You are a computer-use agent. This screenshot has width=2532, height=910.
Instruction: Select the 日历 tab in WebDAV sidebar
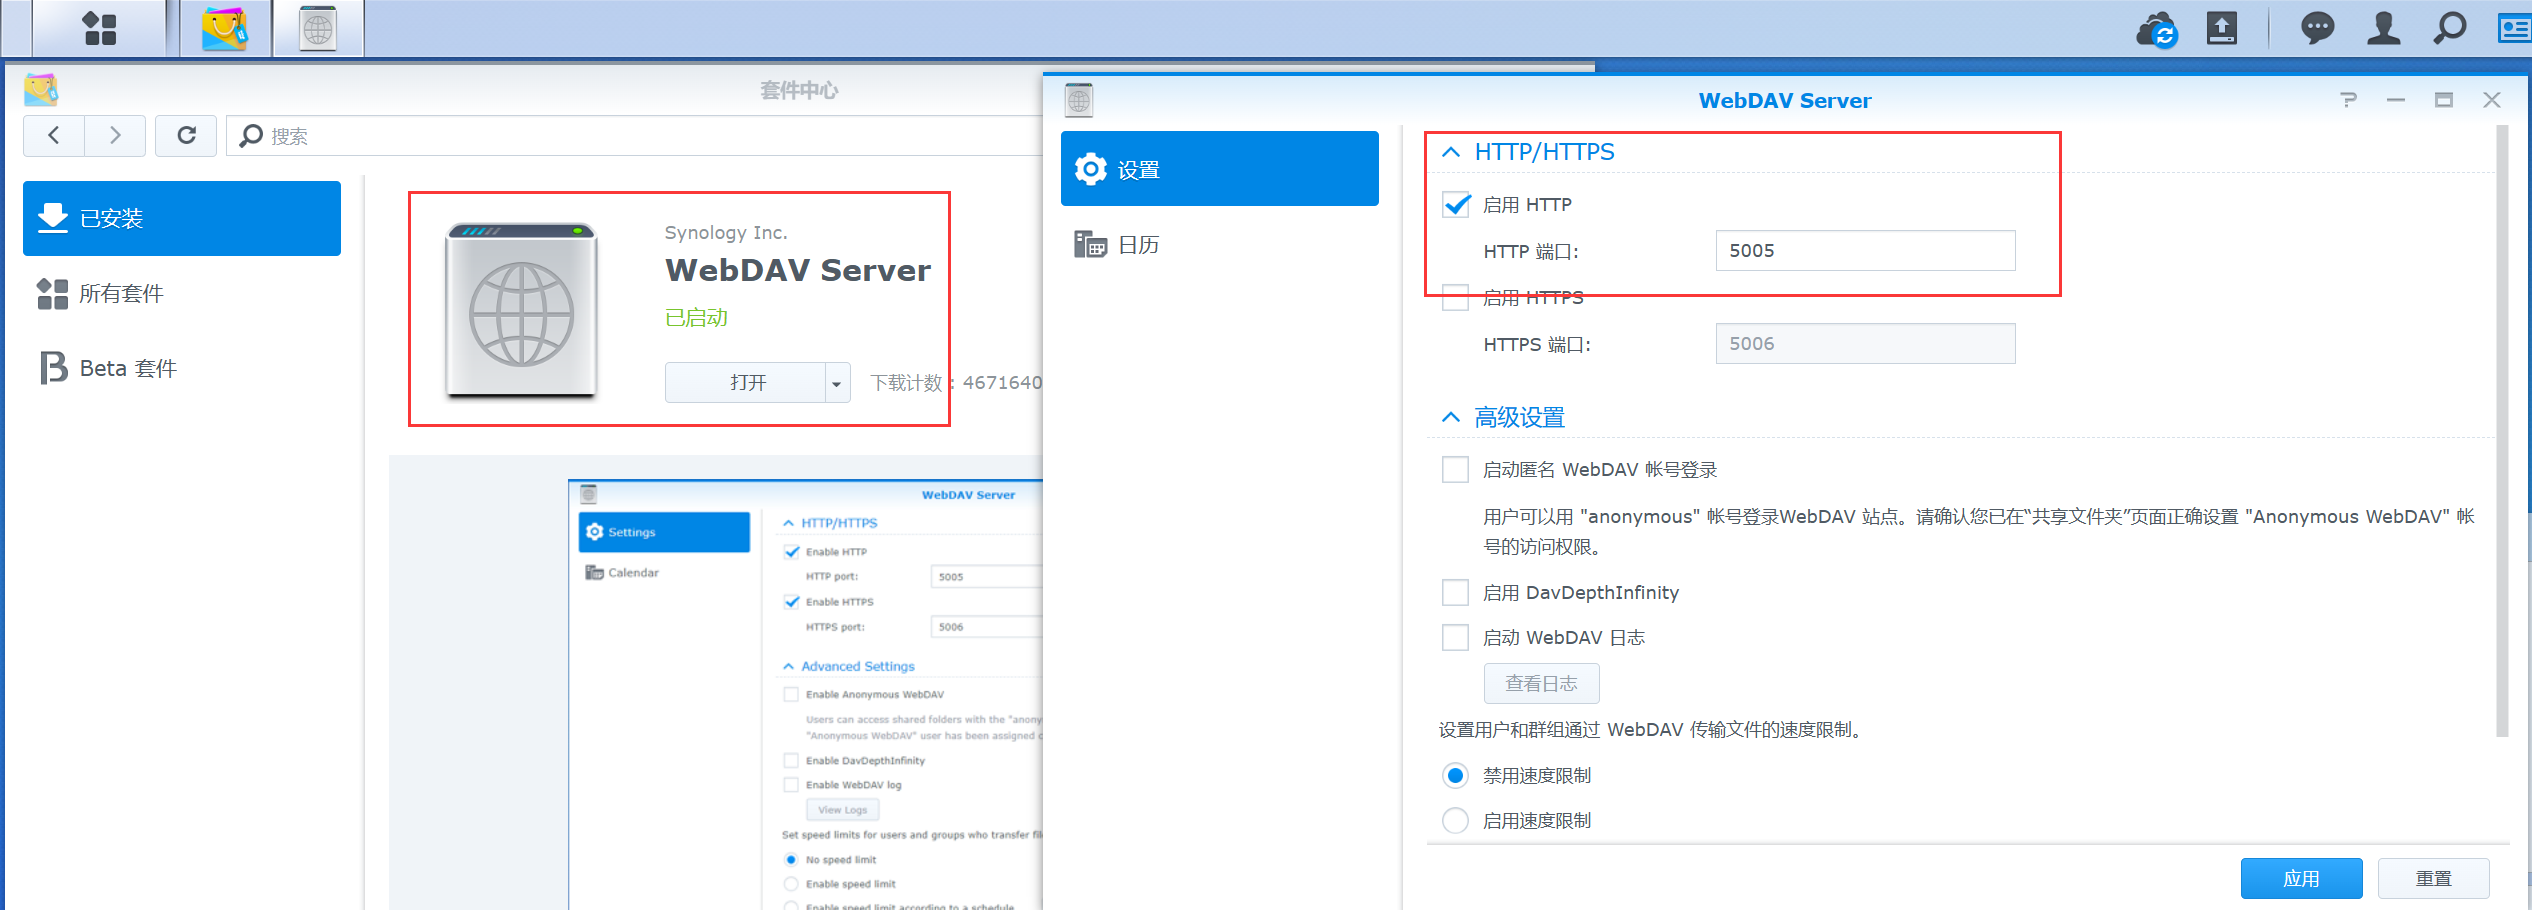[x=1138, y=245]
